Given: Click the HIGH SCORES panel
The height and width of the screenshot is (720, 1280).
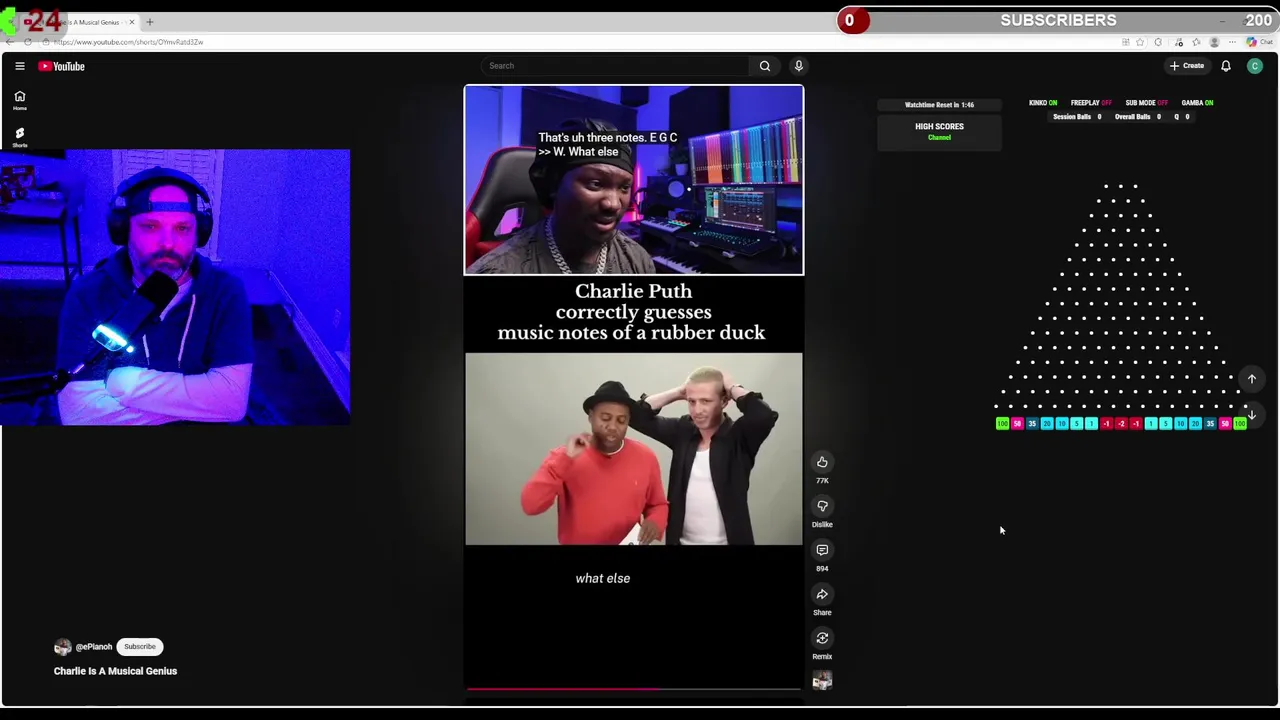Looking at the screenshot, I should (x=939, y=132).
